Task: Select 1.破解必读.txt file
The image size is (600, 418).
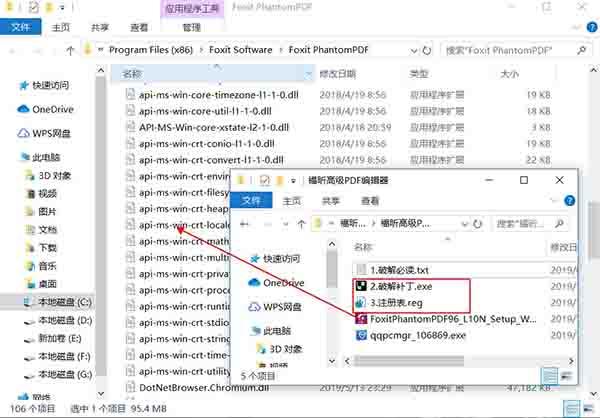Action: [399, 270]
